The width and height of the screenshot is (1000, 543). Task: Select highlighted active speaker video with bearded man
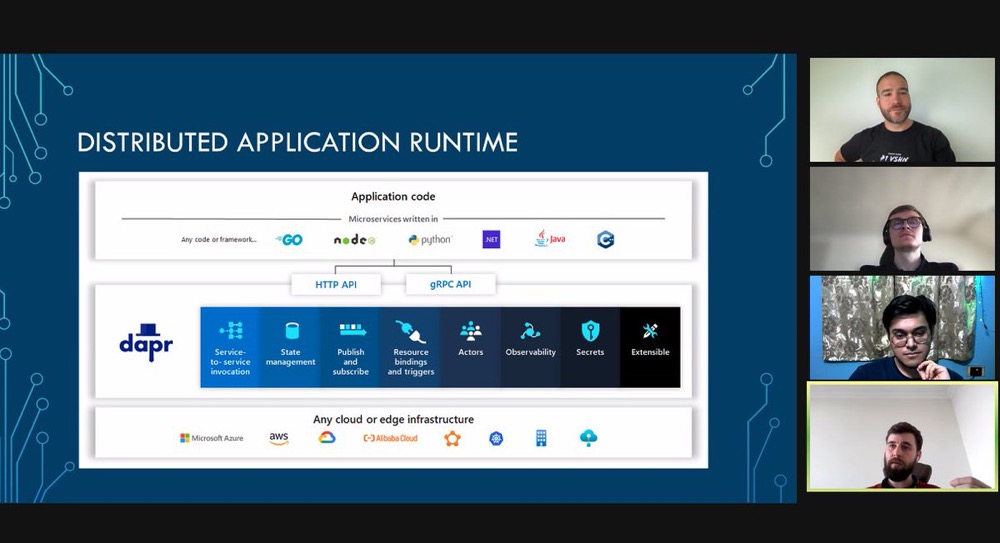pos(902,436)
